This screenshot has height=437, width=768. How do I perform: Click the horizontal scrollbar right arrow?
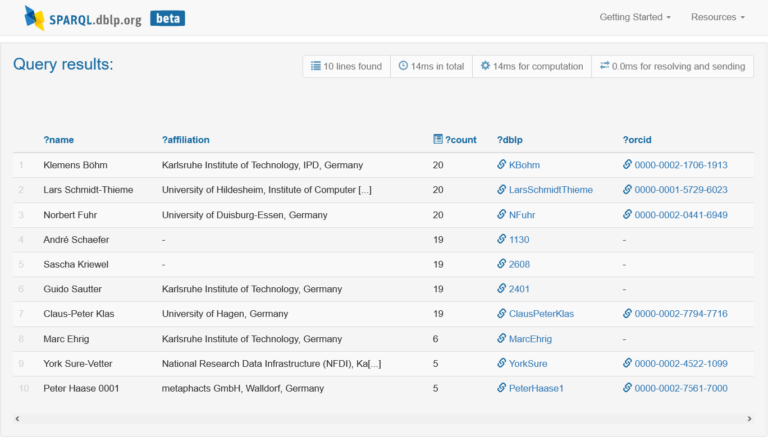click(x=749, y=418)
